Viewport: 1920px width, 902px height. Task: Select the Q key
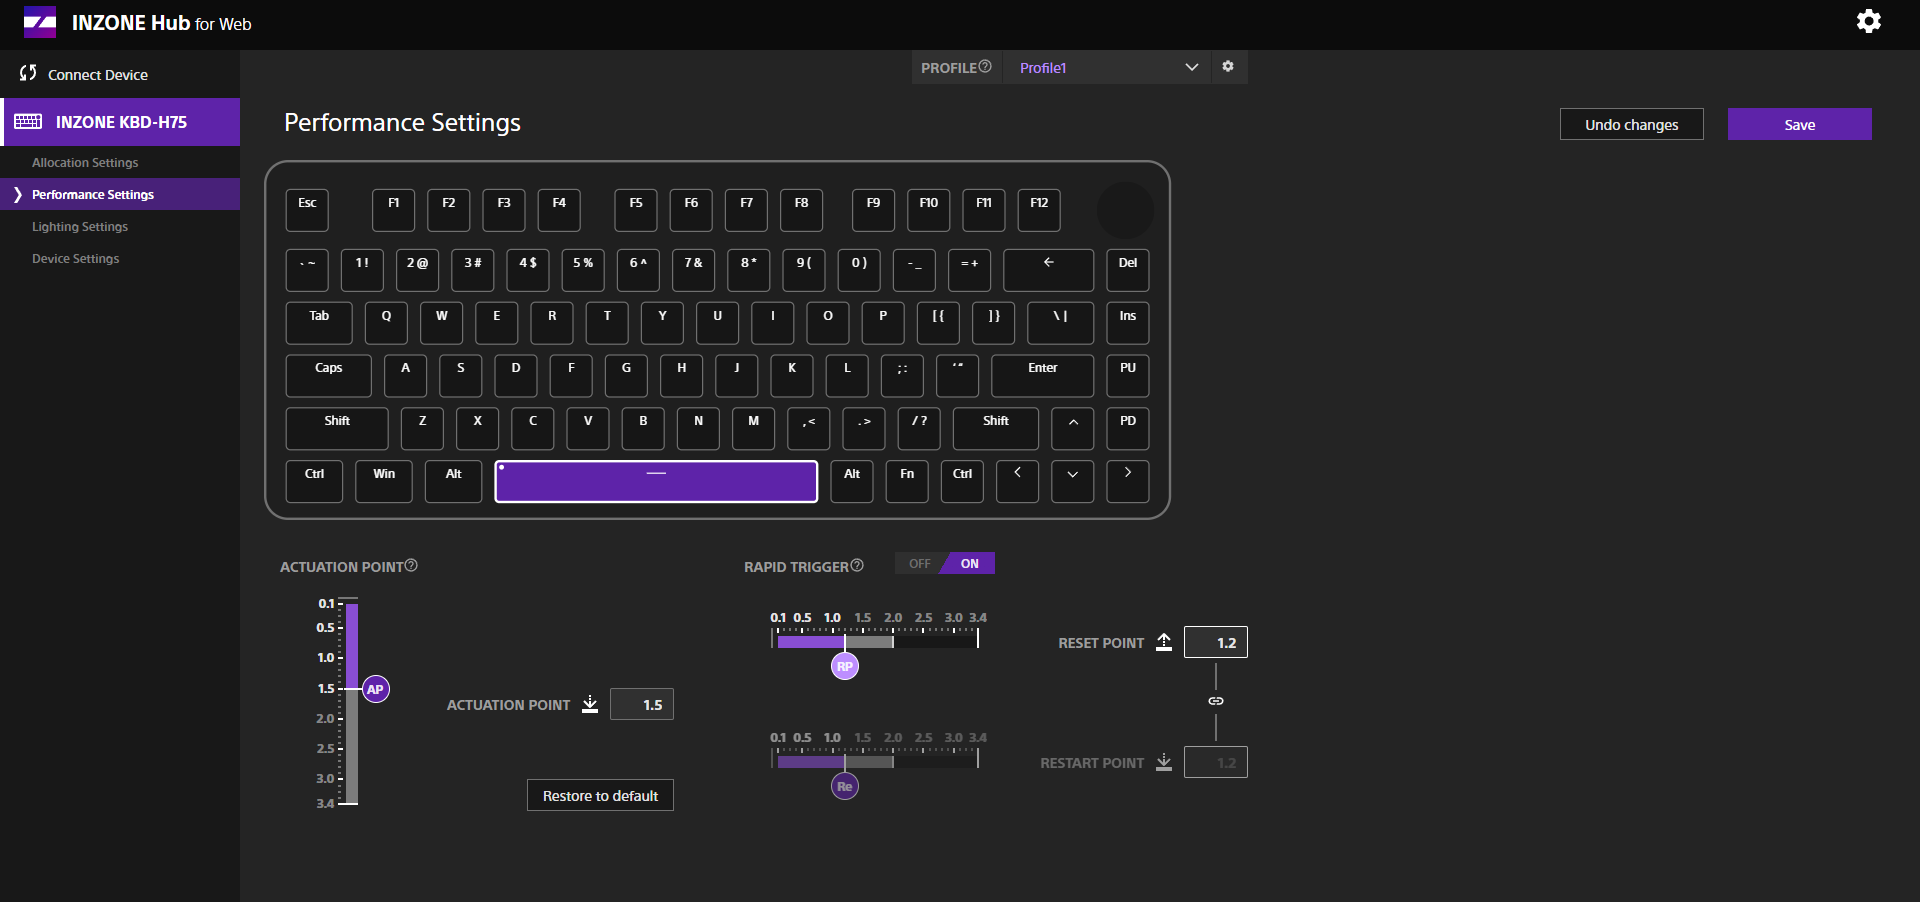386,323
